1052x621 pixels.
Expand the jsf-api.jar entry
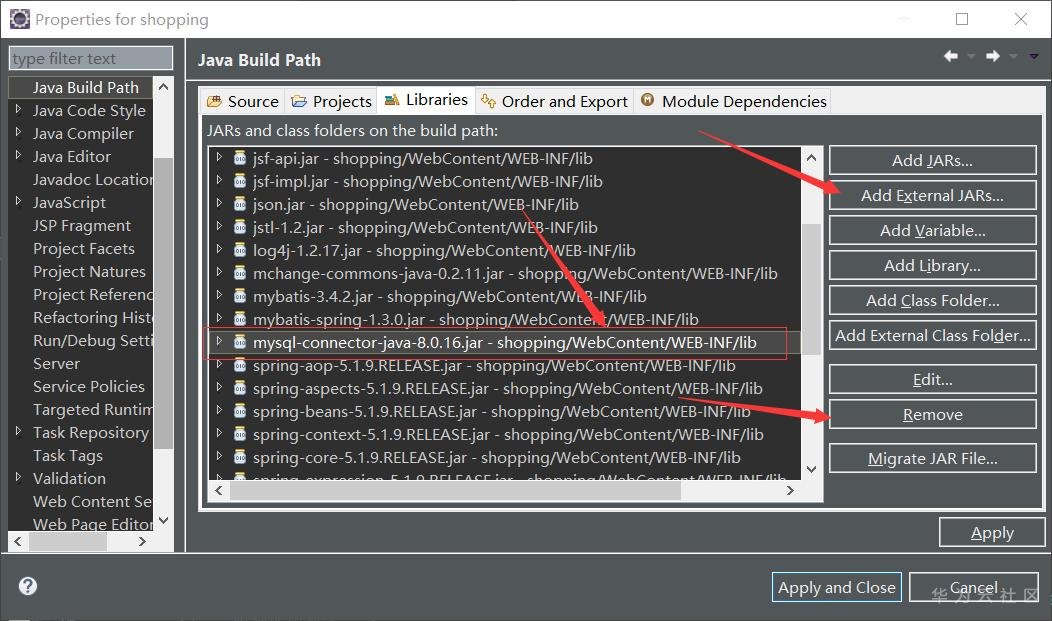pyautogui.click(x=219, y=158)
